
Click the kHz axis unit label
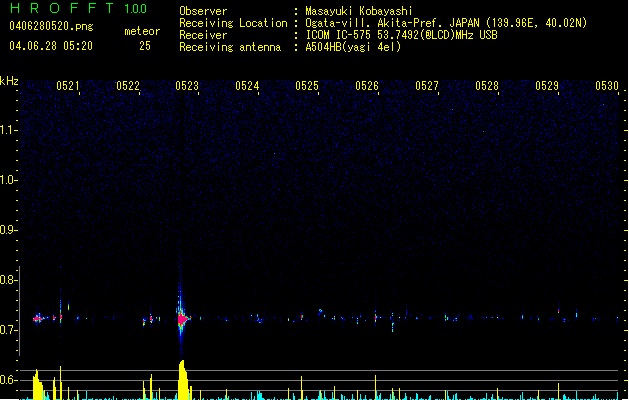pyautogui.click(x=9, y=81)
